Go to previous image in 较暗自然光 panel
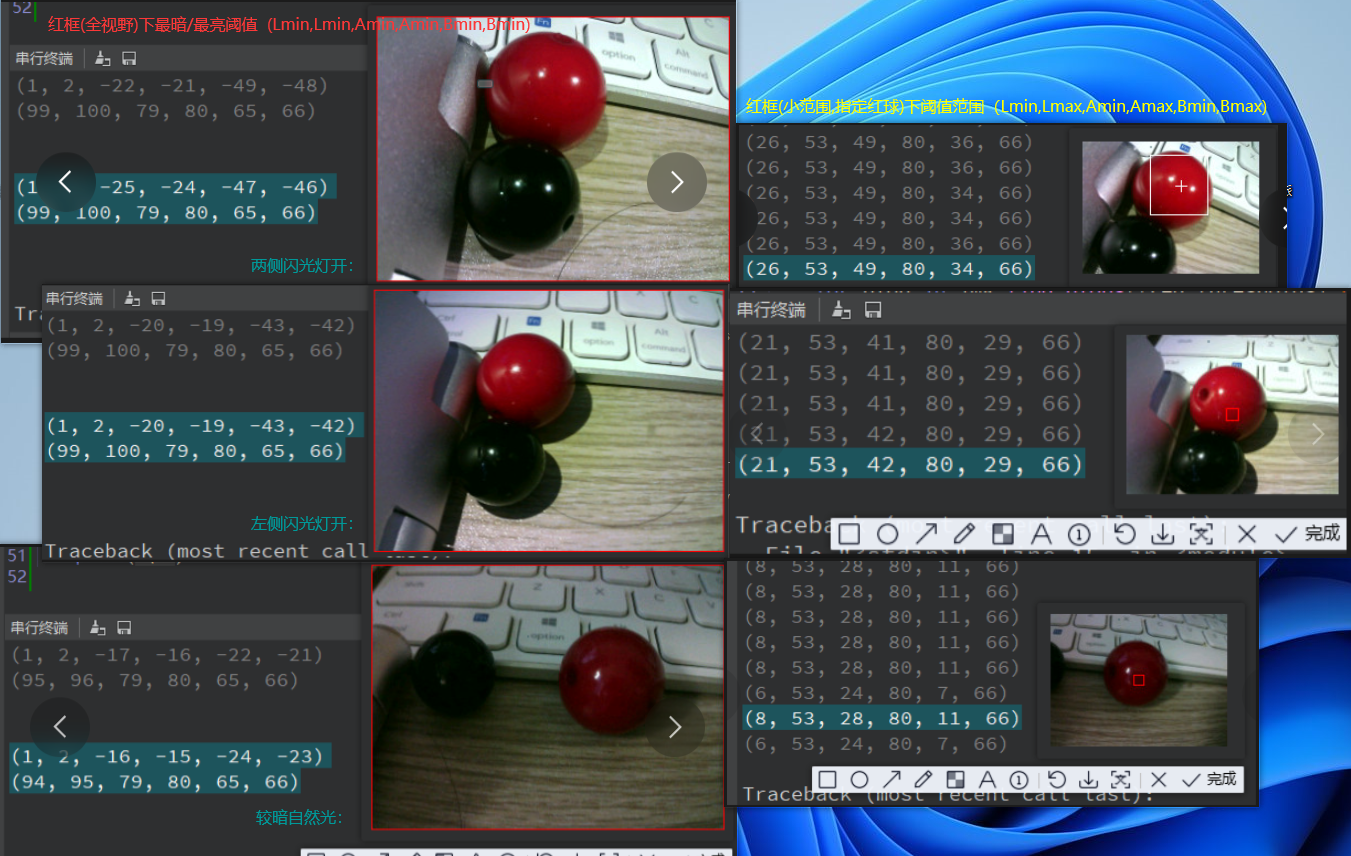1351x856 pixels. coord(60,727)
